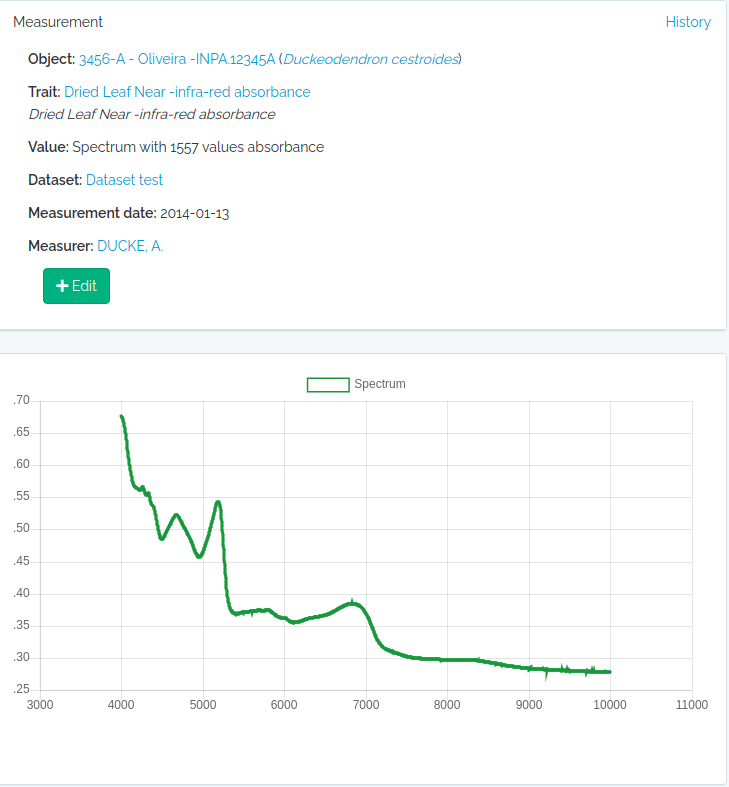Open the Duckeodendron cestroides species link
This screenshot has width=729, height=787.
[371, 59]
